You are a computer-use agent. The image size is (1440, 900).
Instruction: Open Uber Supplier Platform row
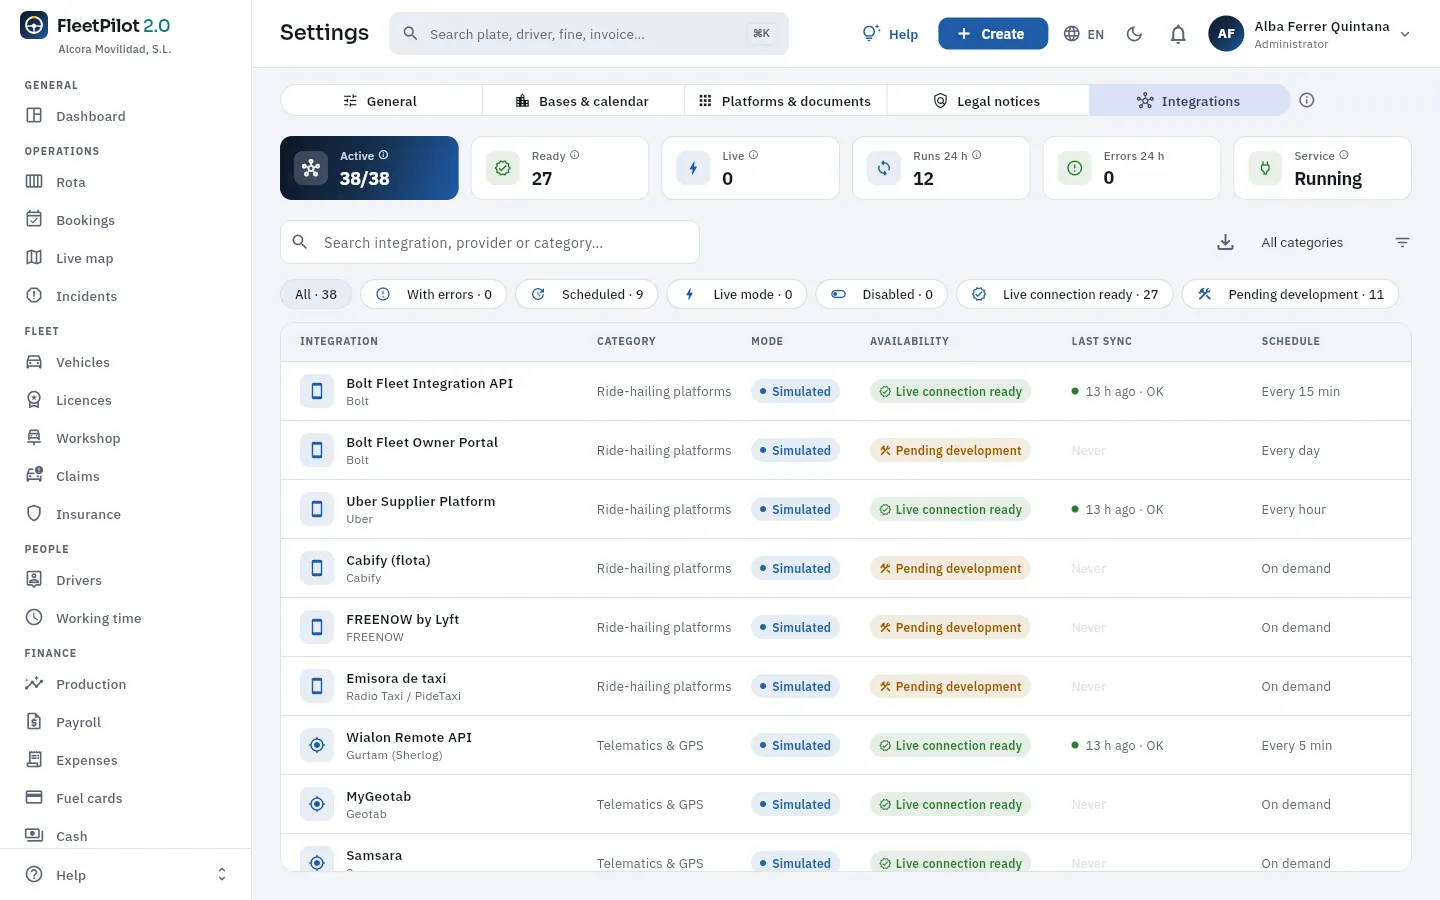click(846, 509)
